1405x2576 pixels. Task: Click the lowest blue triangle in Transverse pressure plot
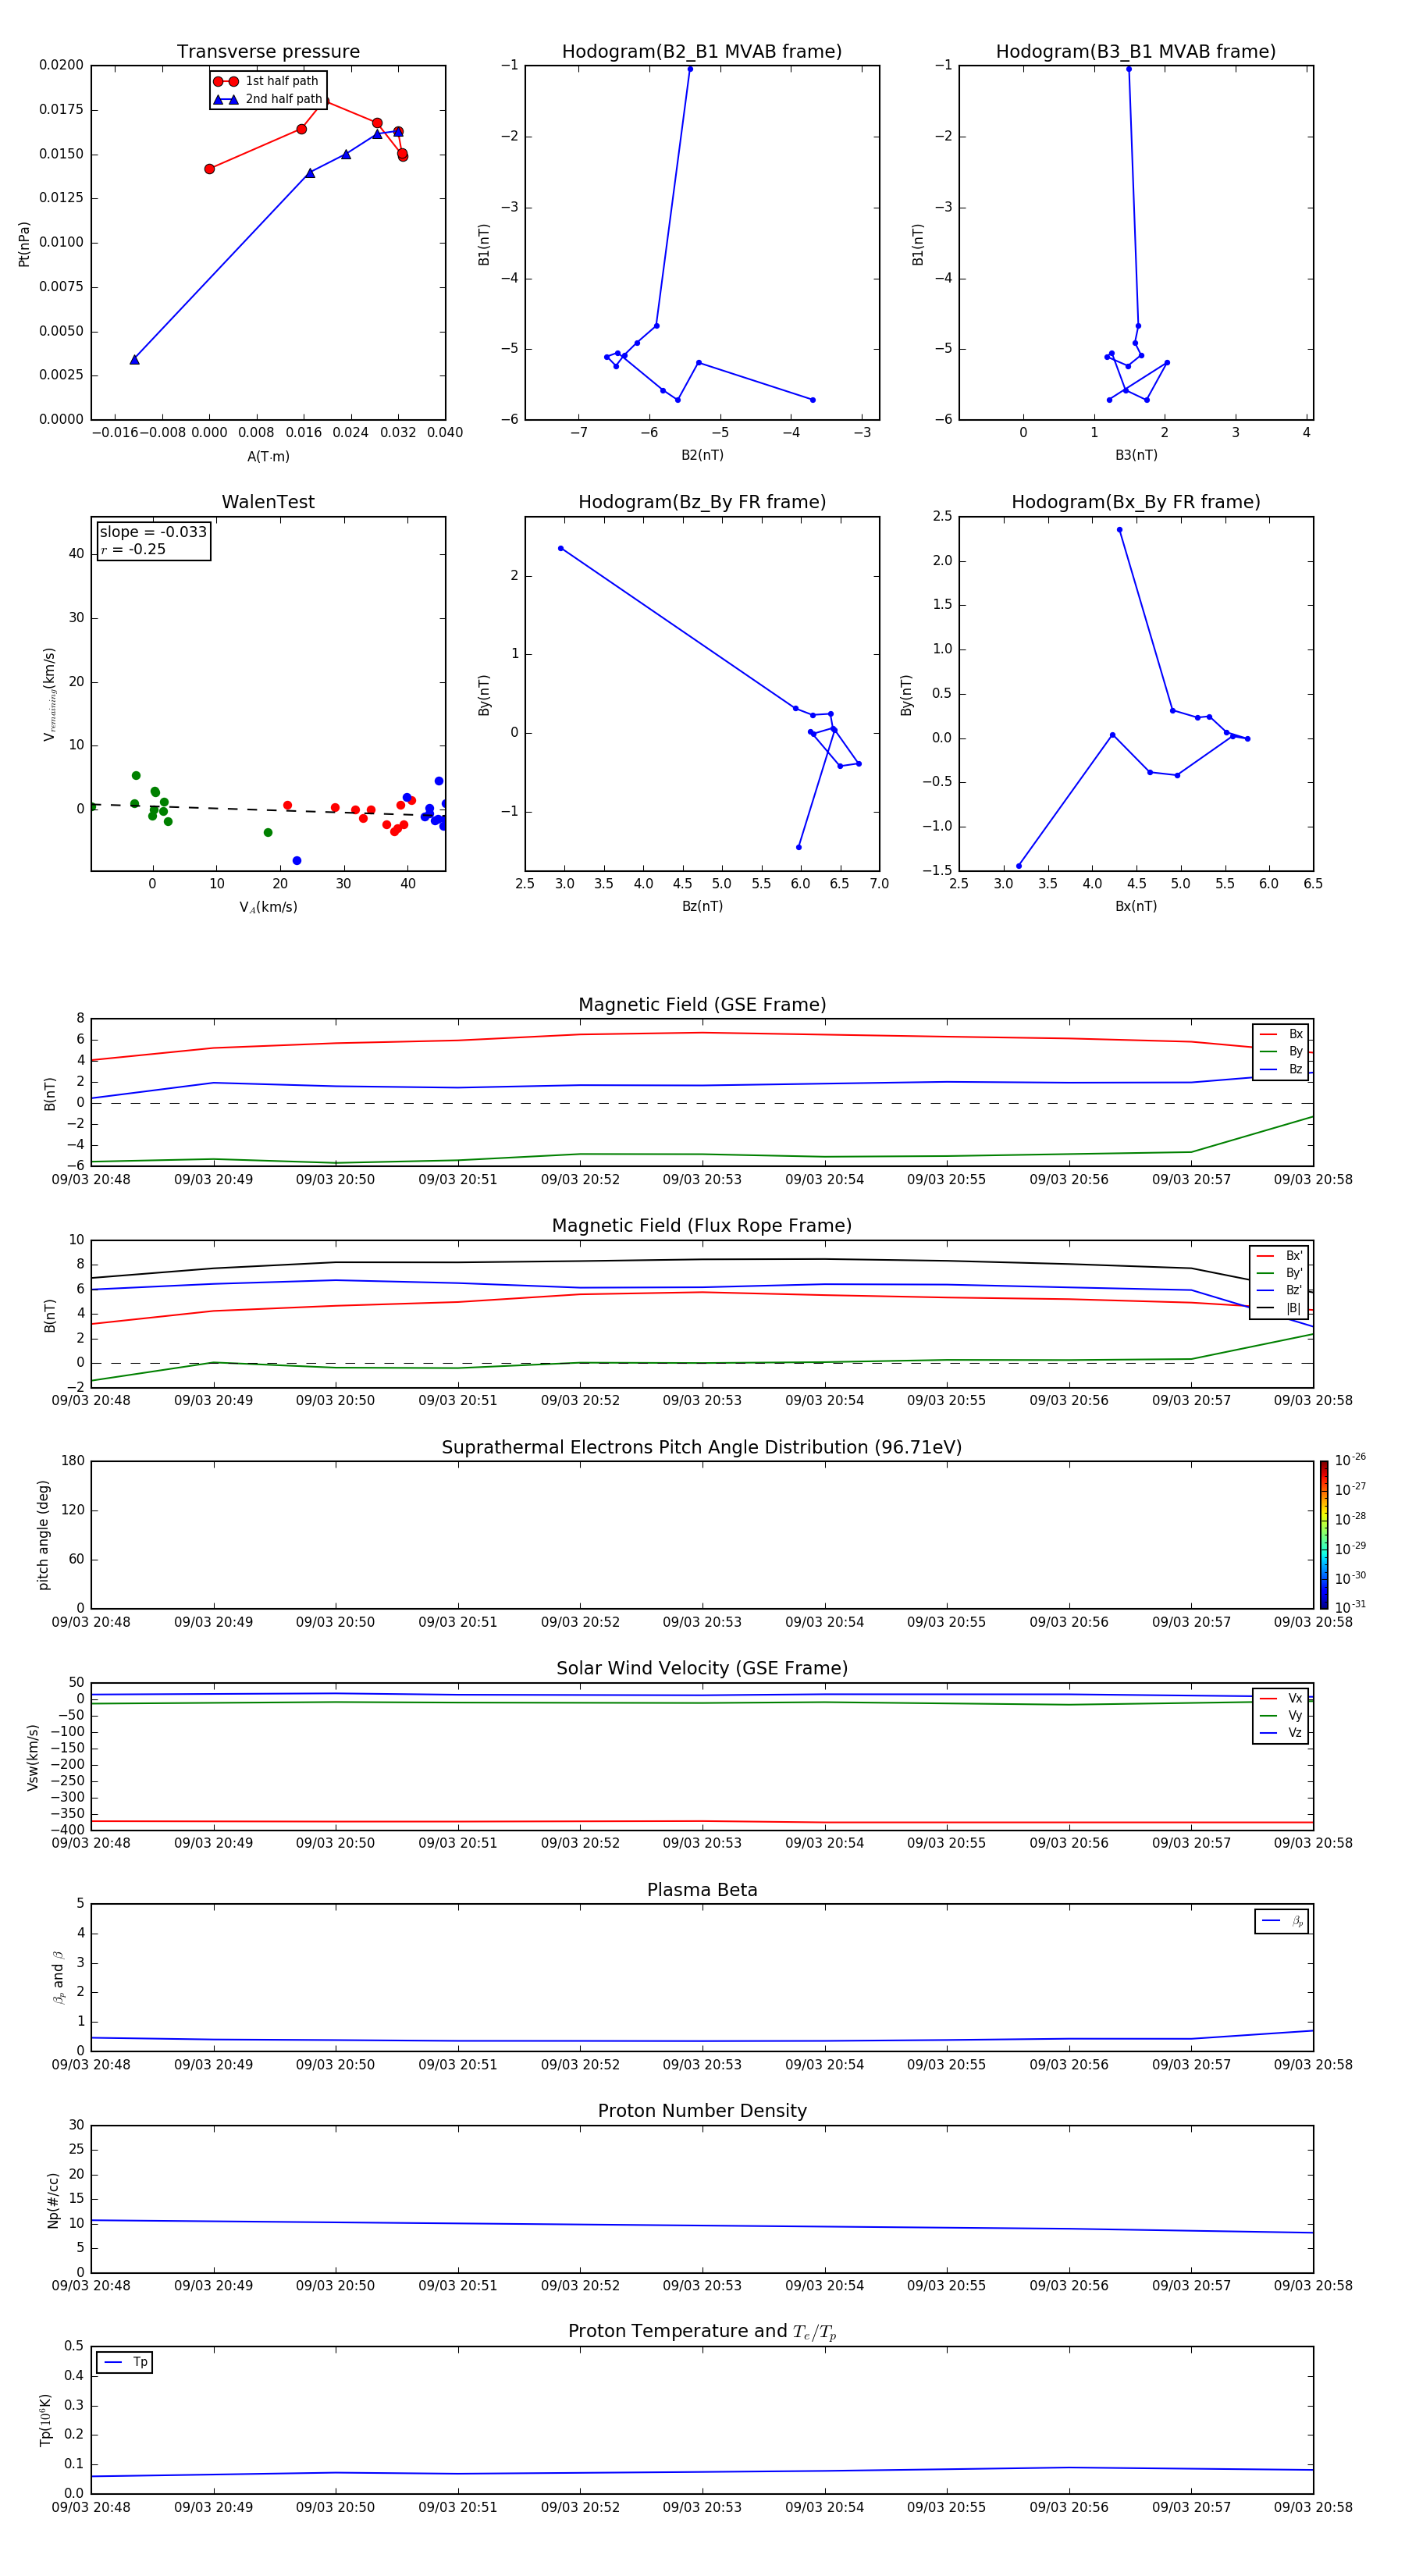click(x=134, y=359)
